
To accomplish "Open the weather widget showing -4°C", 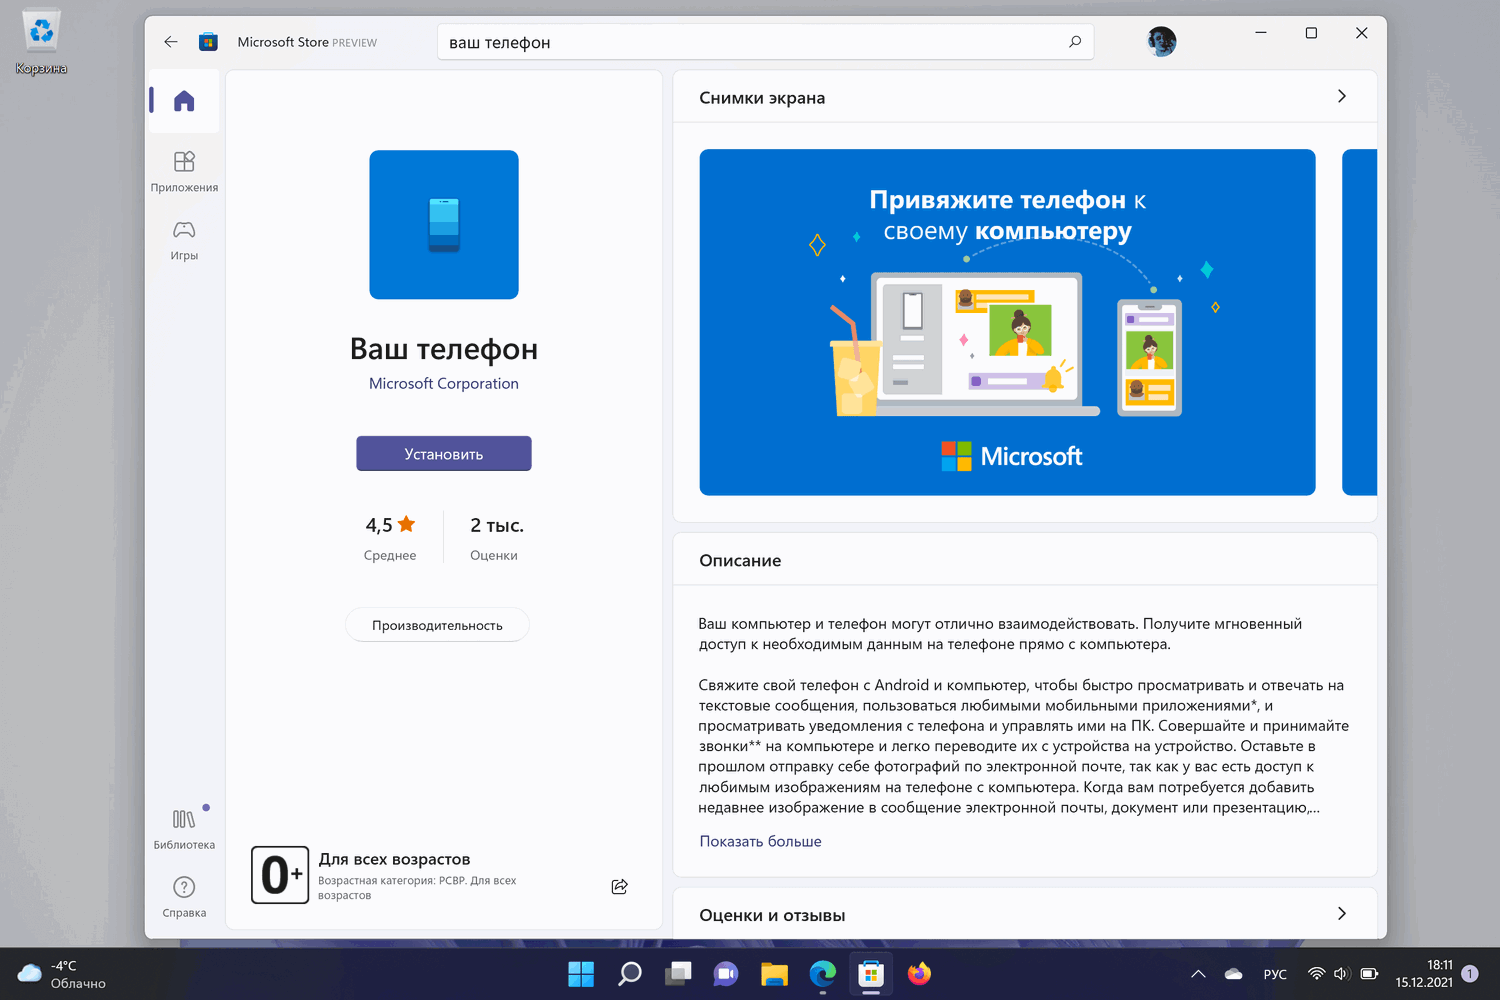I will [x=62, y=974].
